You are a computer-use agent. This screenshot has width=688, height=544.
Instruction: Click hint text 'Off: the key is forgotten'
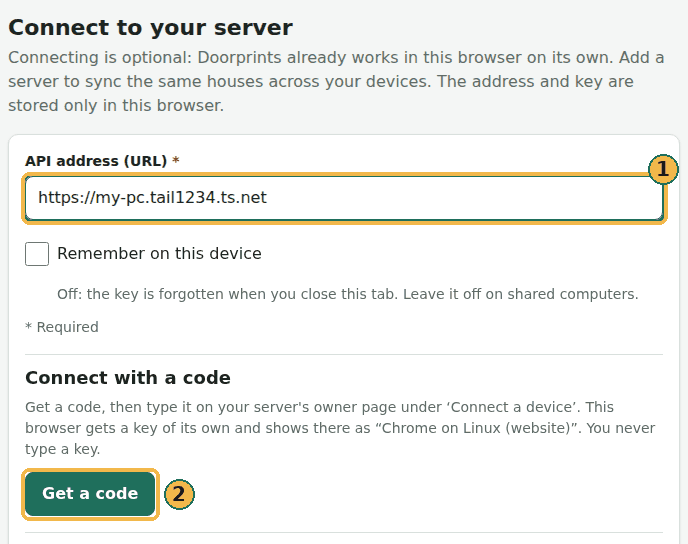tap(348, 294)
